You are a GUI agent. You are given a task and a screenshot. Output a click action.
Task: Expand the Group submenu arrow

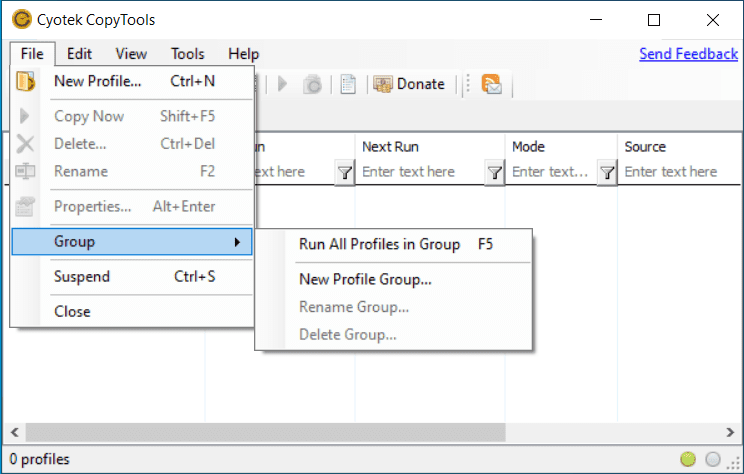click(x=237, y=241)
